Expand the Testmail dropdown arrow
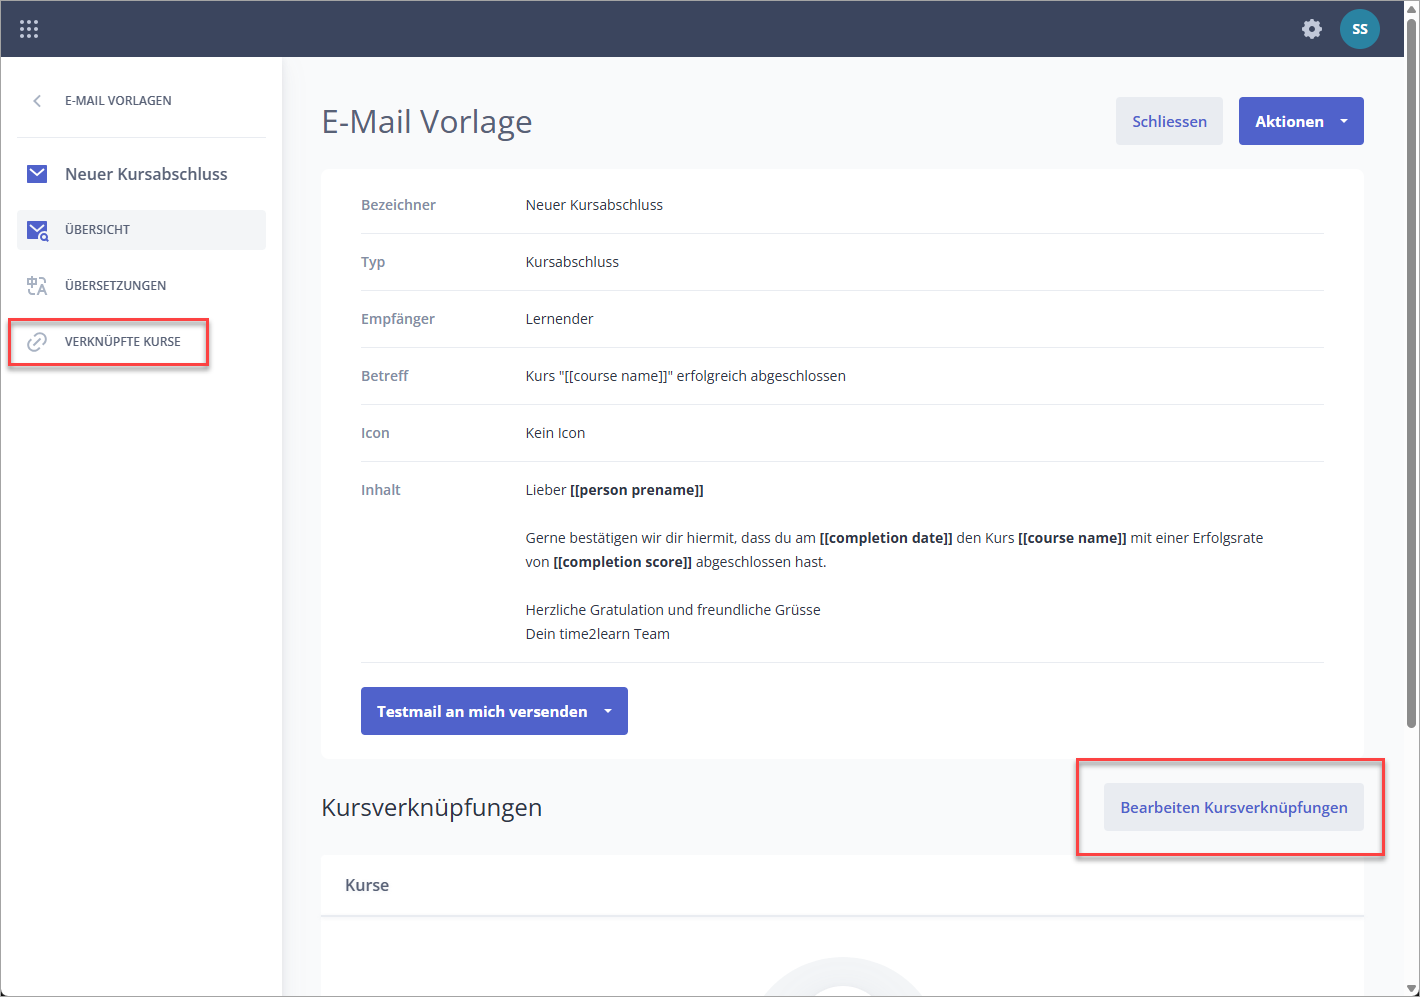 coord(608,712)
